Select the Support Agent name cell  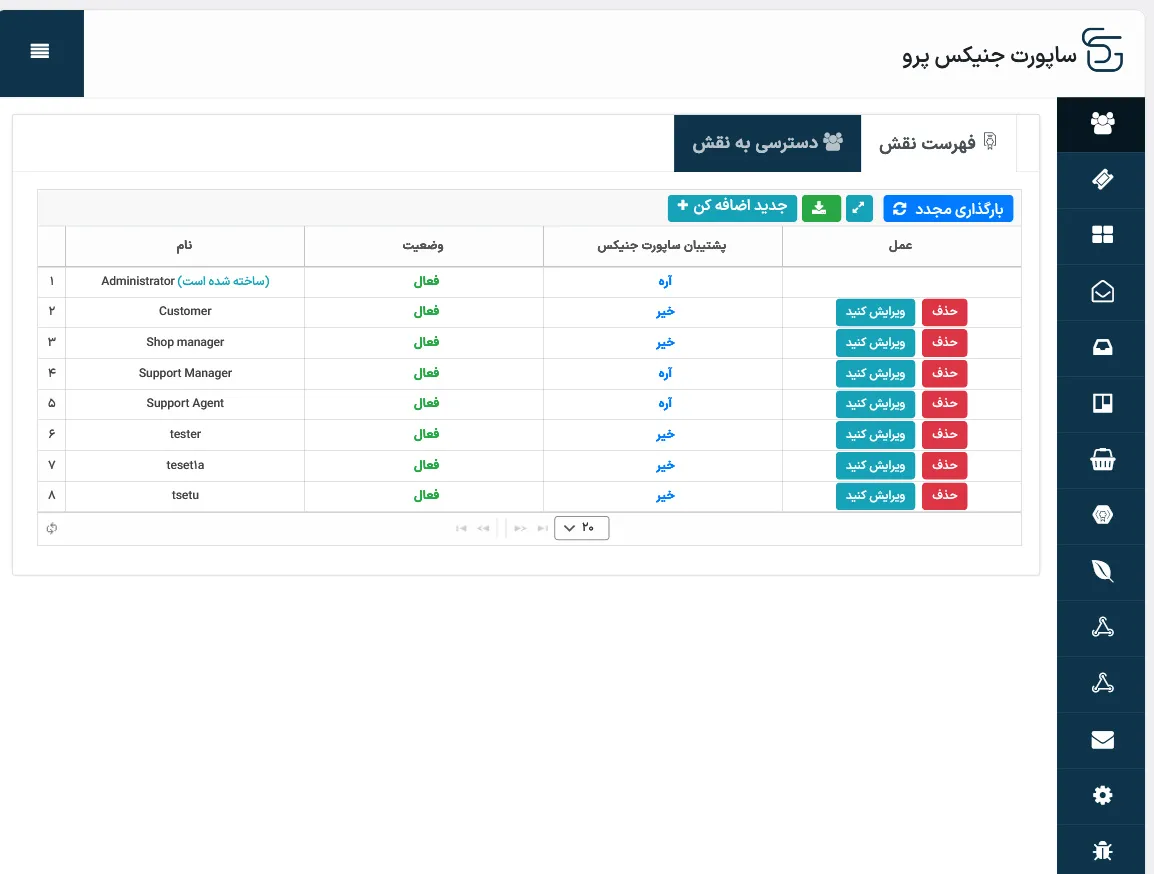coord(185,403)
